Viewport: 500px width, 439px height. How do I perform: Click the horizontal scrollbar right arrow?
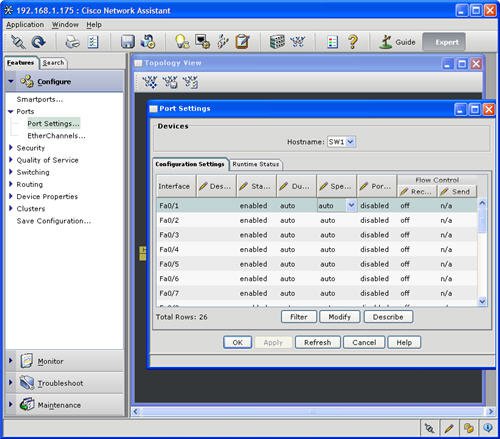(490, 411)
